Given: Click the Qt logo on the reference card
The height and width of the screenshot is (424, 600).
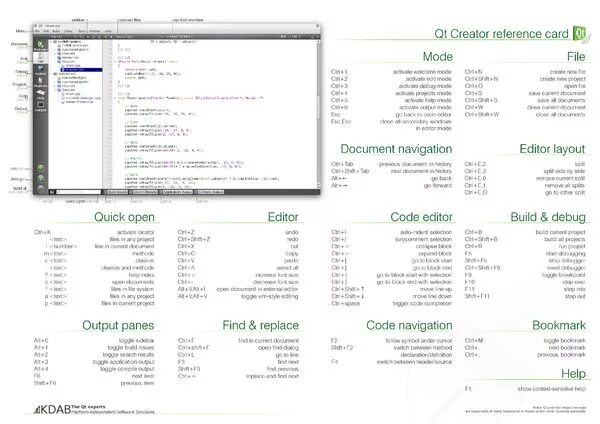Looking at the screenshot, I should [x=579, y=33].
